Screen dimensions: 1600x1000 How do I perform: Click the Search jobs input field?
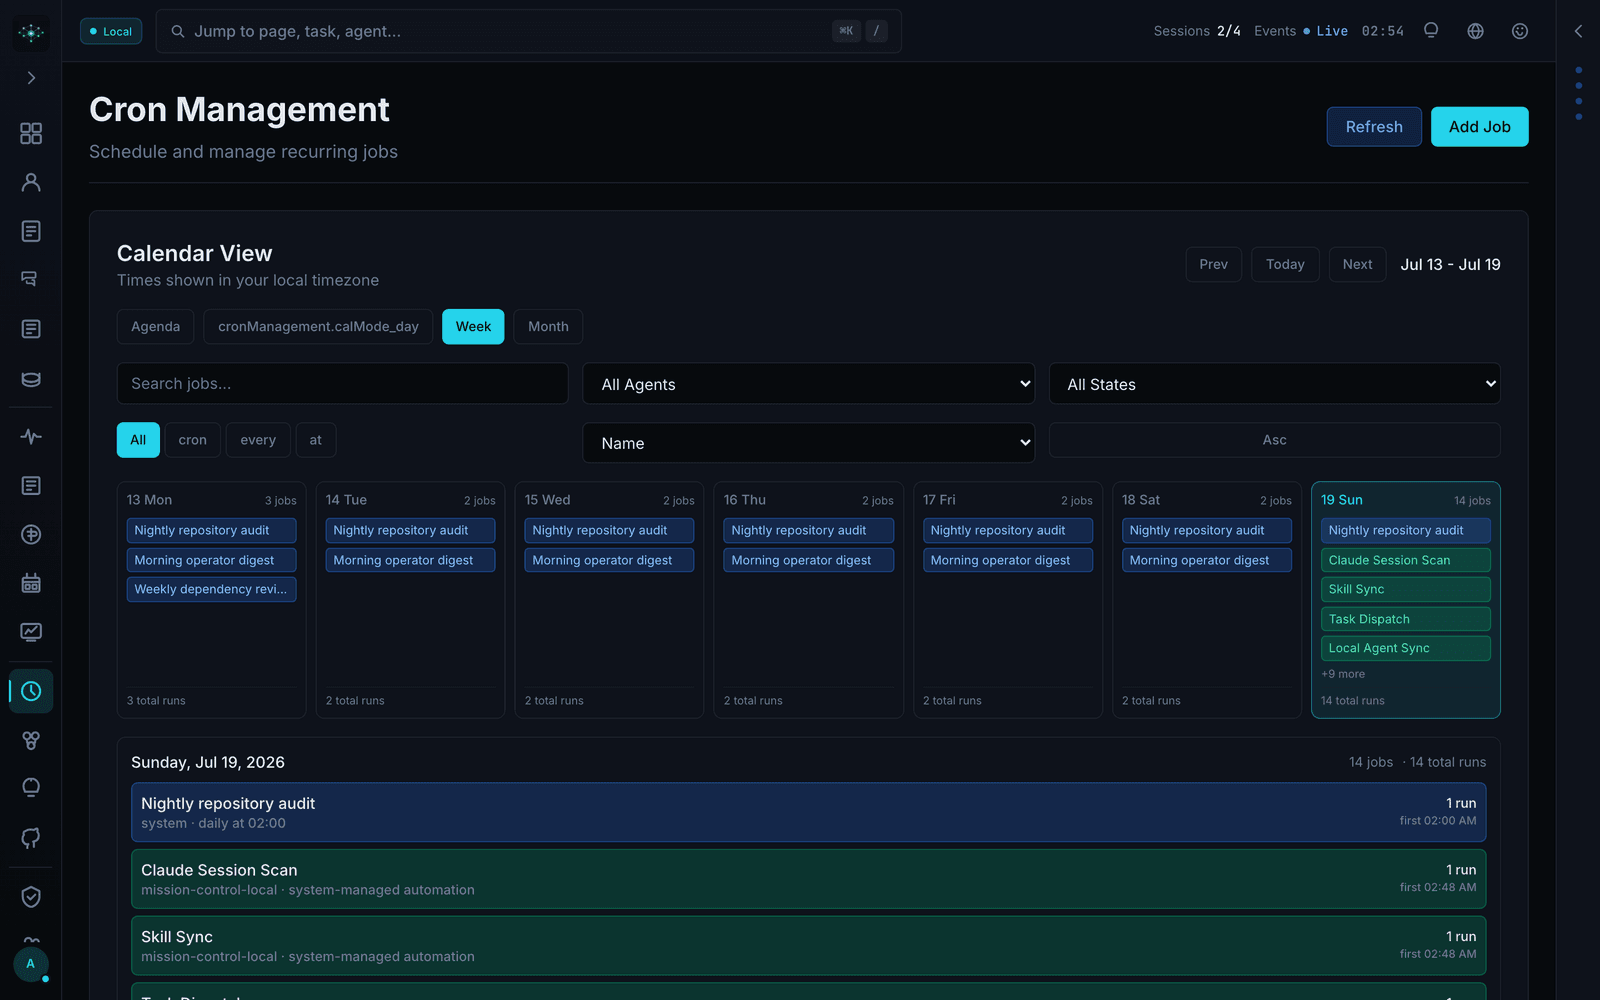pyautogui.click(x=342, y=384)
